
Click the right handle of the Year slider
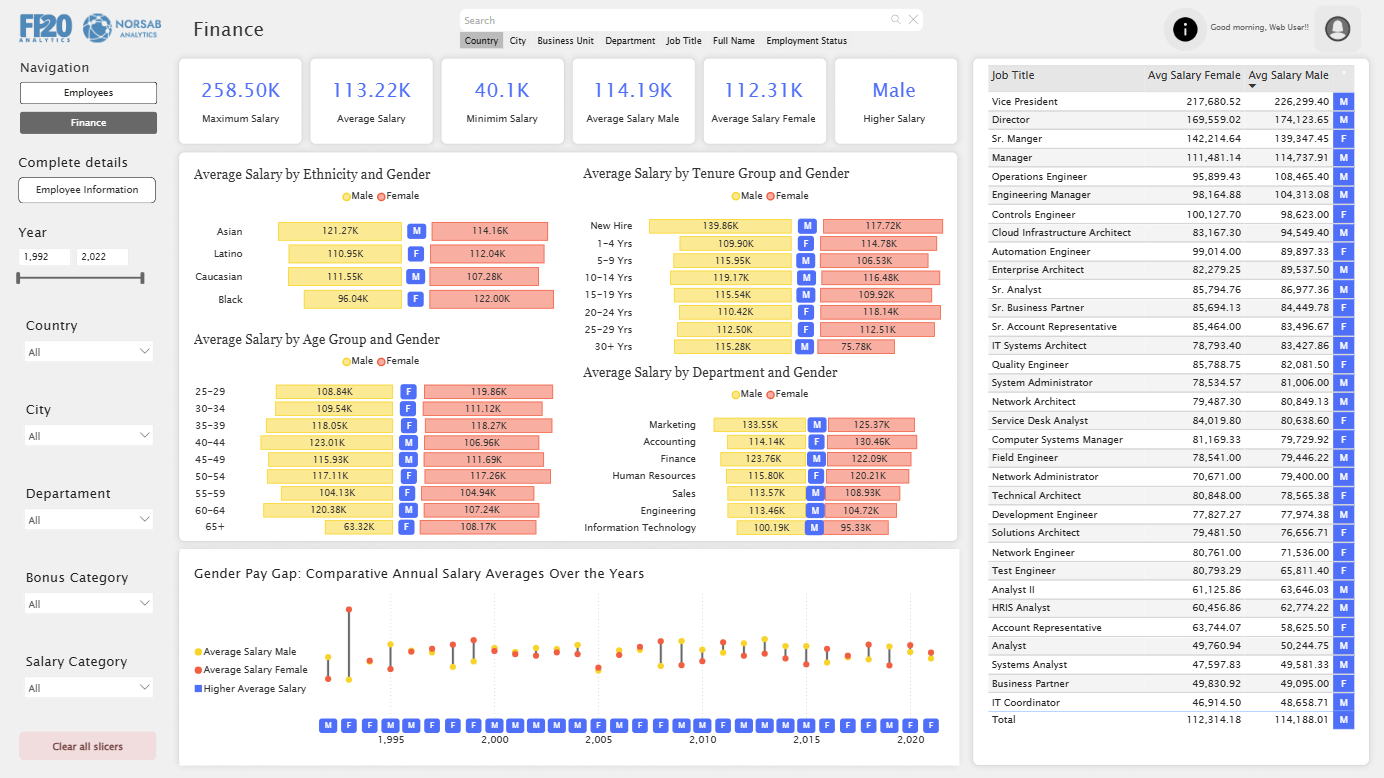pos(143,278)
